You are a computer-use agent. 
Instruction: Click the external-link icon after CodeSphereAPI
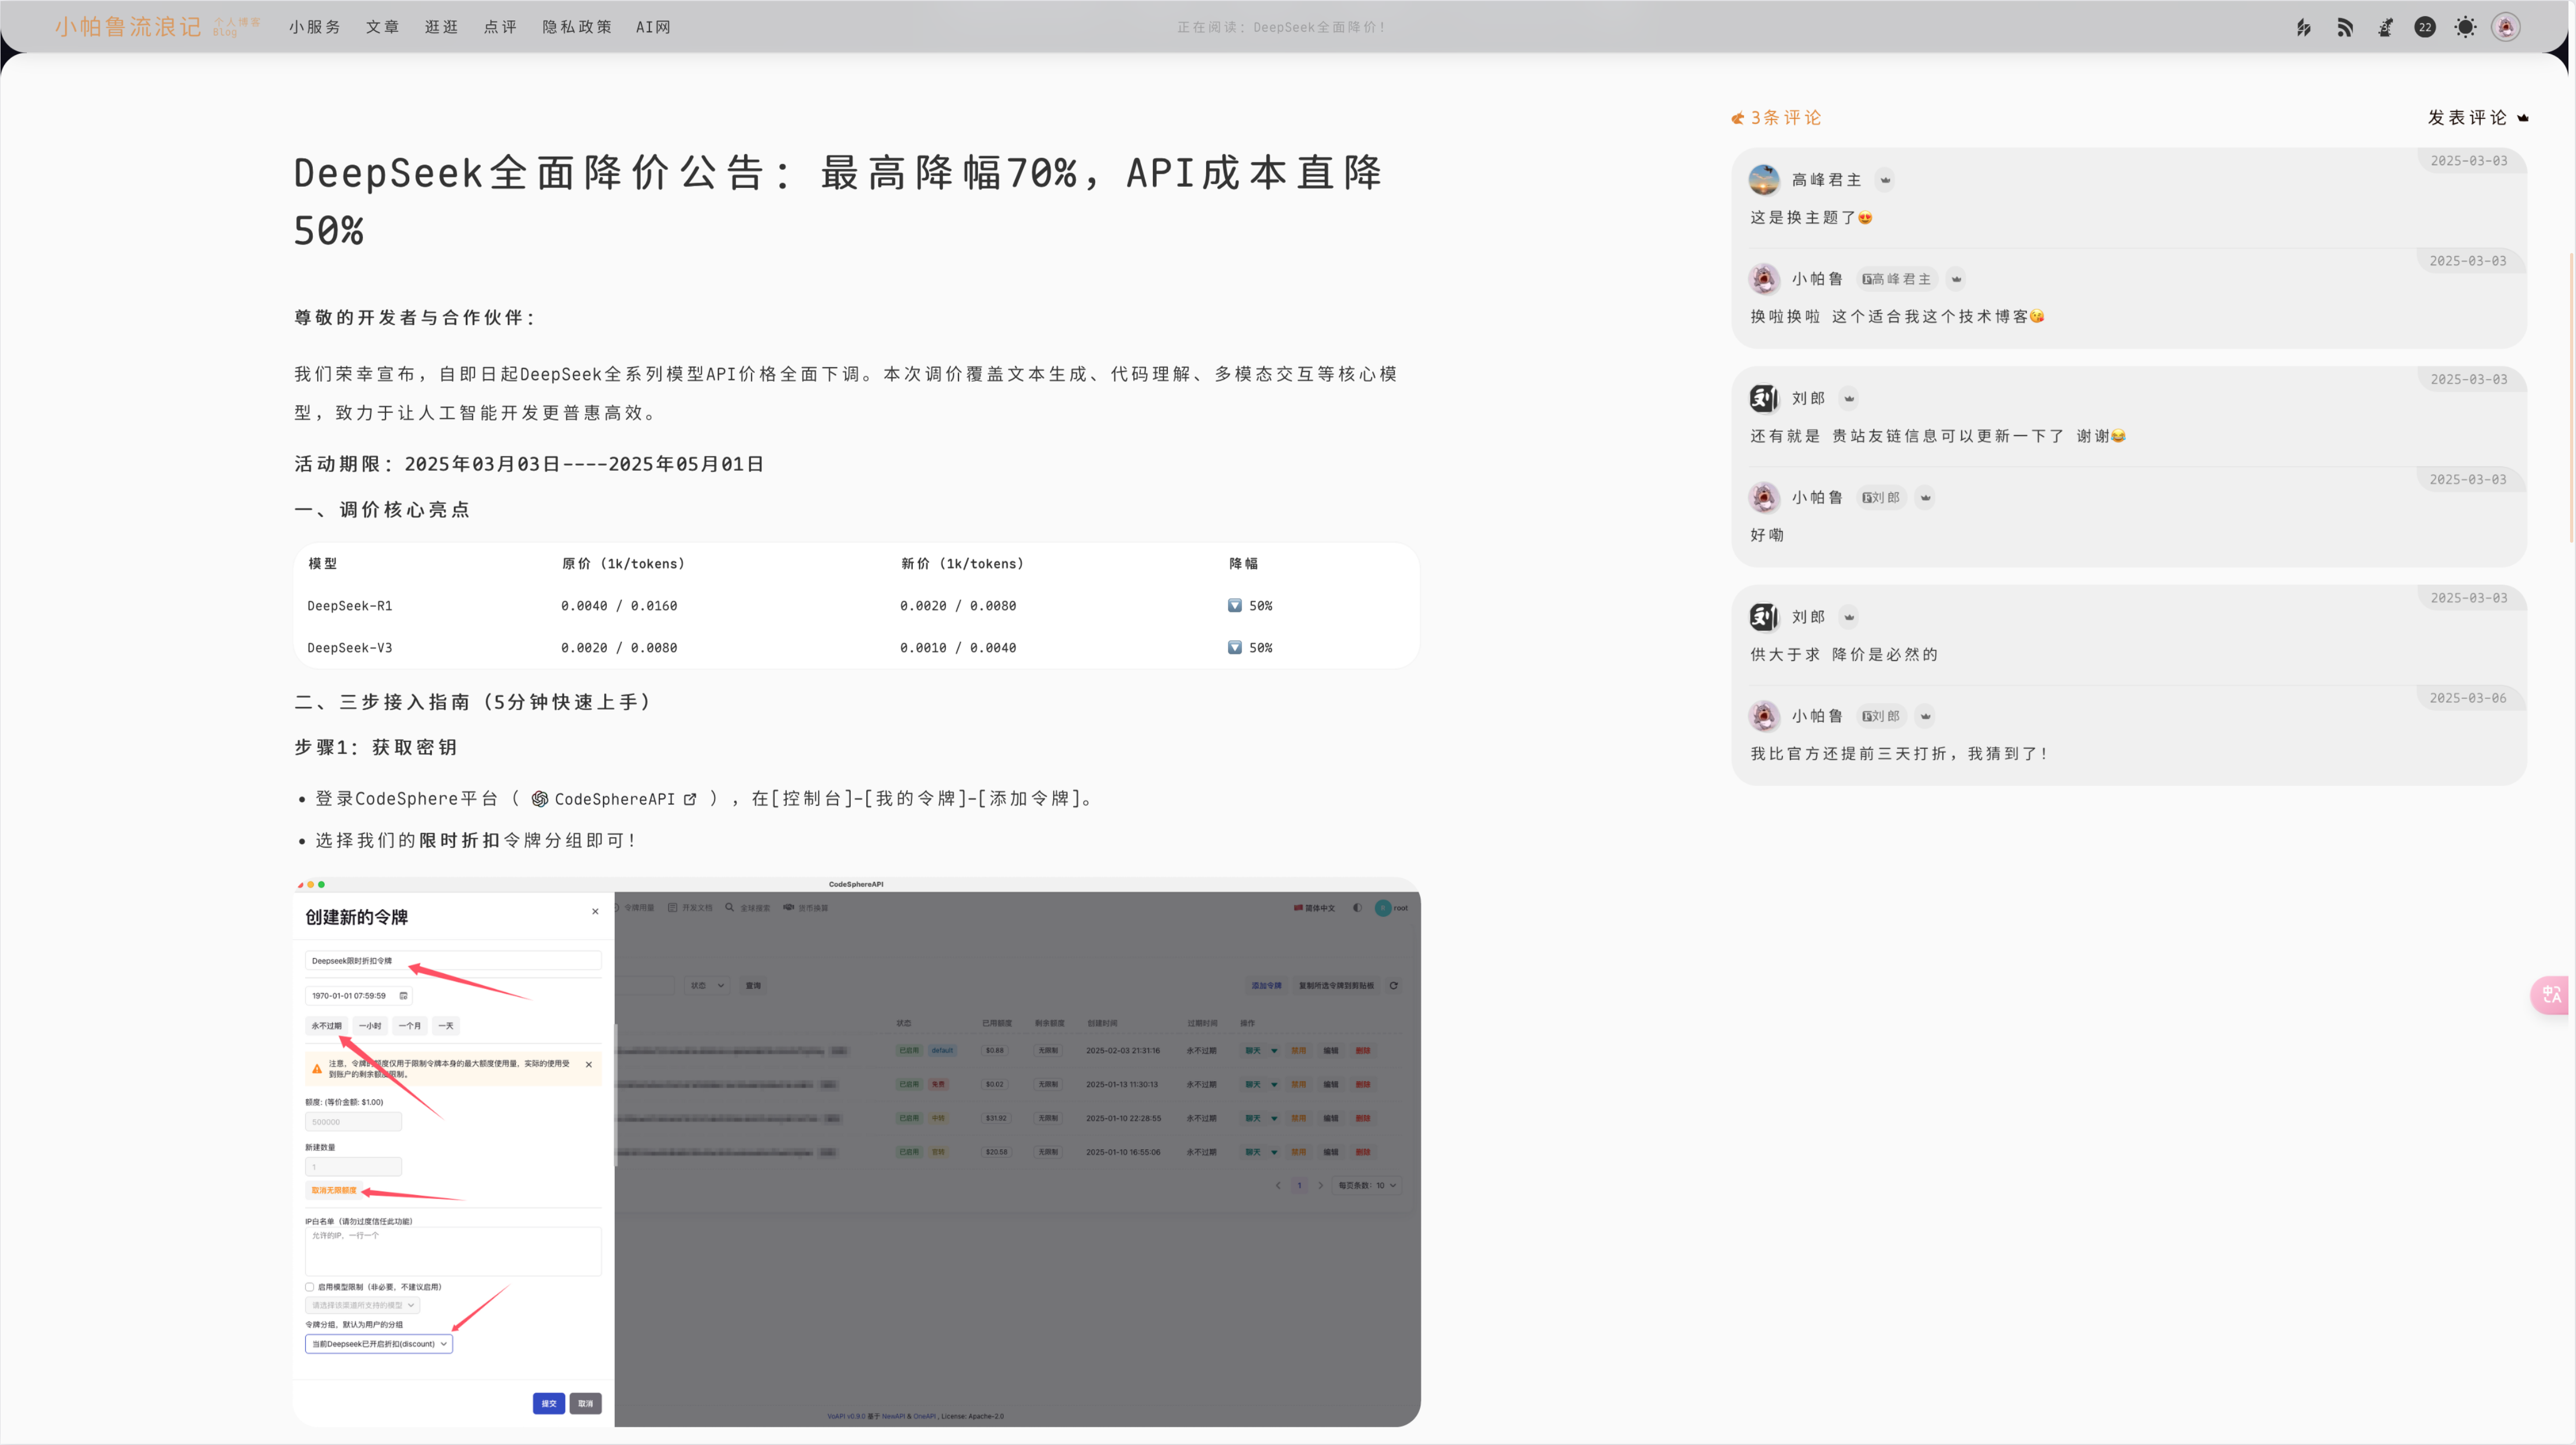click(690, 799)
